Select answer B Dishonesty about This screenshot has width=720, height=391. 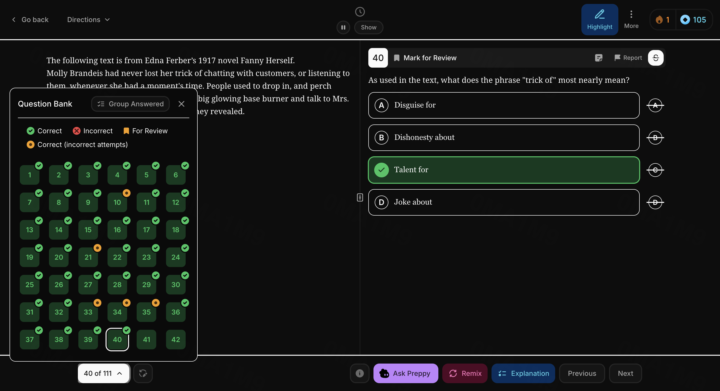504,138
